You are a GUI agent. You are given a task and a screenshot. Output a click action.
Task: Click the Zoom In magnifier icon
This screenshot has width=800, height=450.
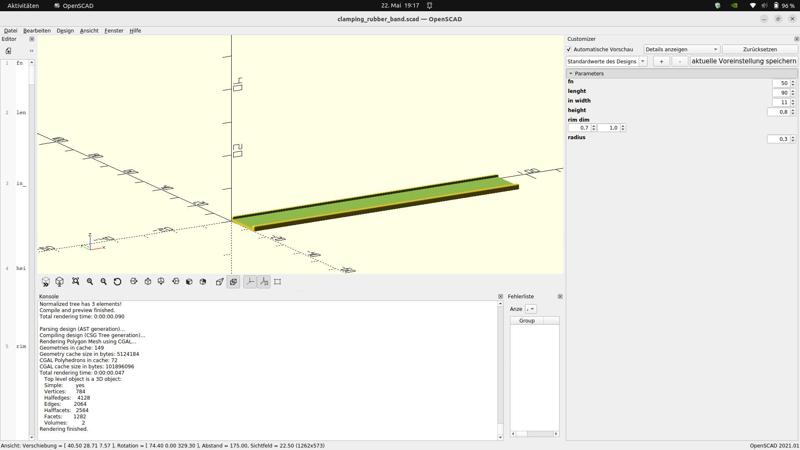pyautogui.click(x=90, y=282)
